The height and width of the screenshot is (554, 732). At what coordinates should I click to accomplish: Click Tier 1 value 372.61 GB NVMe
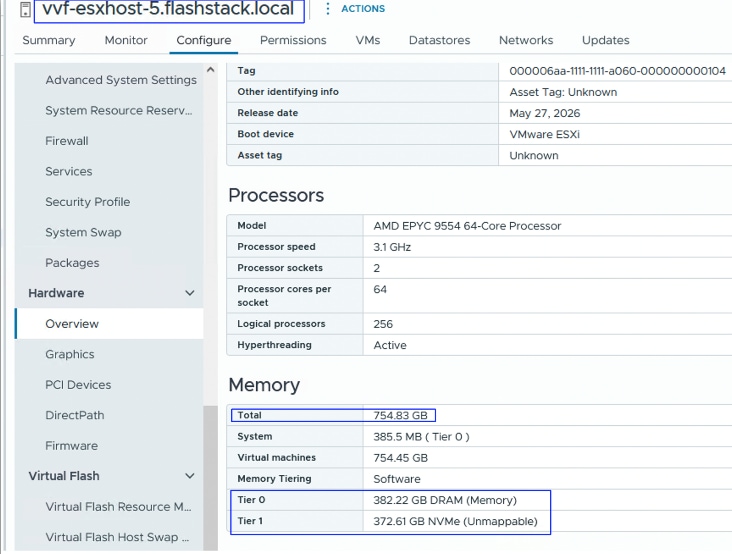tap(455, 521)
